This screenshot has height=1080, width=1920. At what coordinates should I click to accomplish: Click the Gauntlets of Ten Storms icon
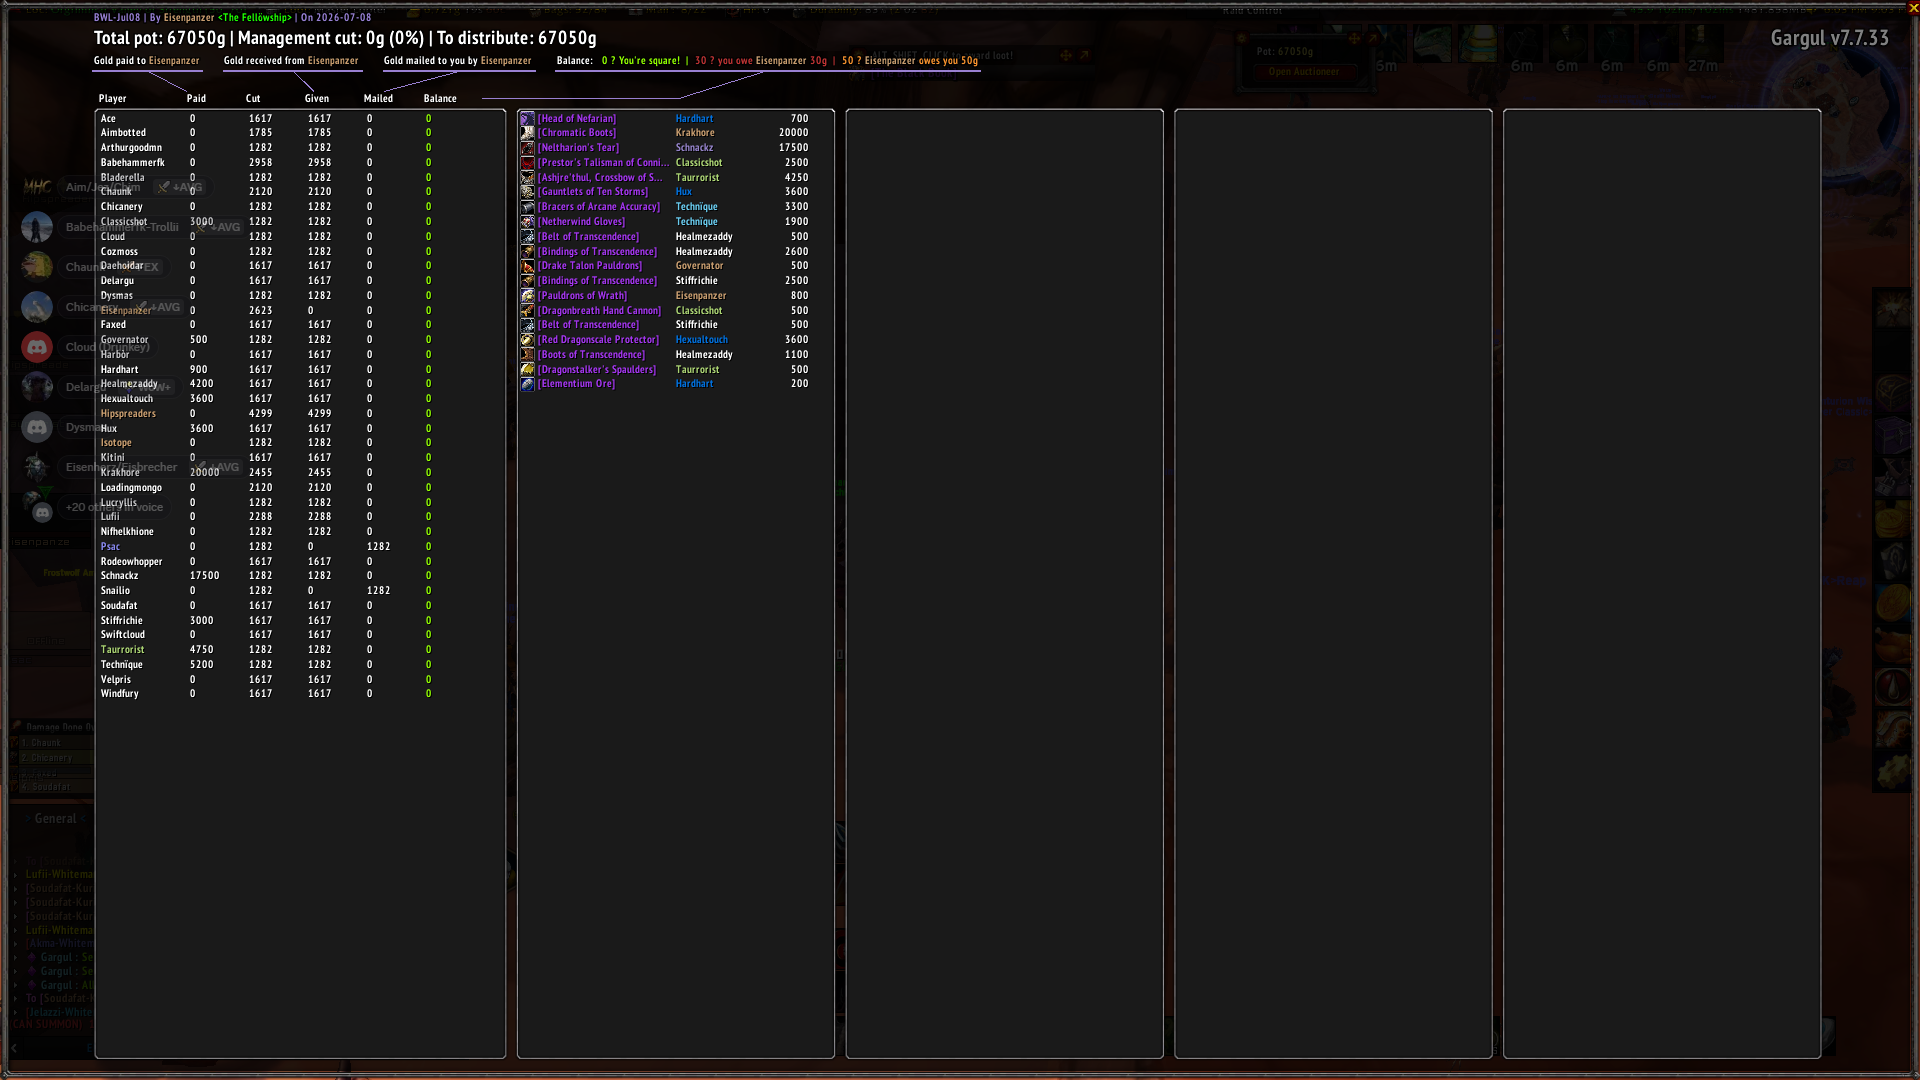(x=527, y=192)
